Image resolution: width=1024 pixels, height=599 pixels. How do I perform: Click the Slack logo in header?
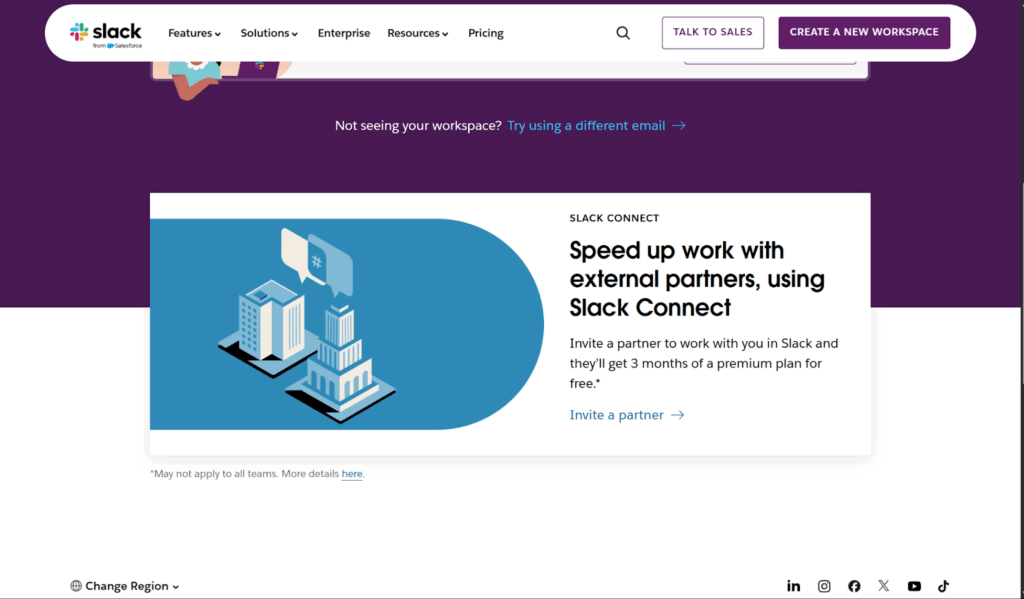(105, 33)
